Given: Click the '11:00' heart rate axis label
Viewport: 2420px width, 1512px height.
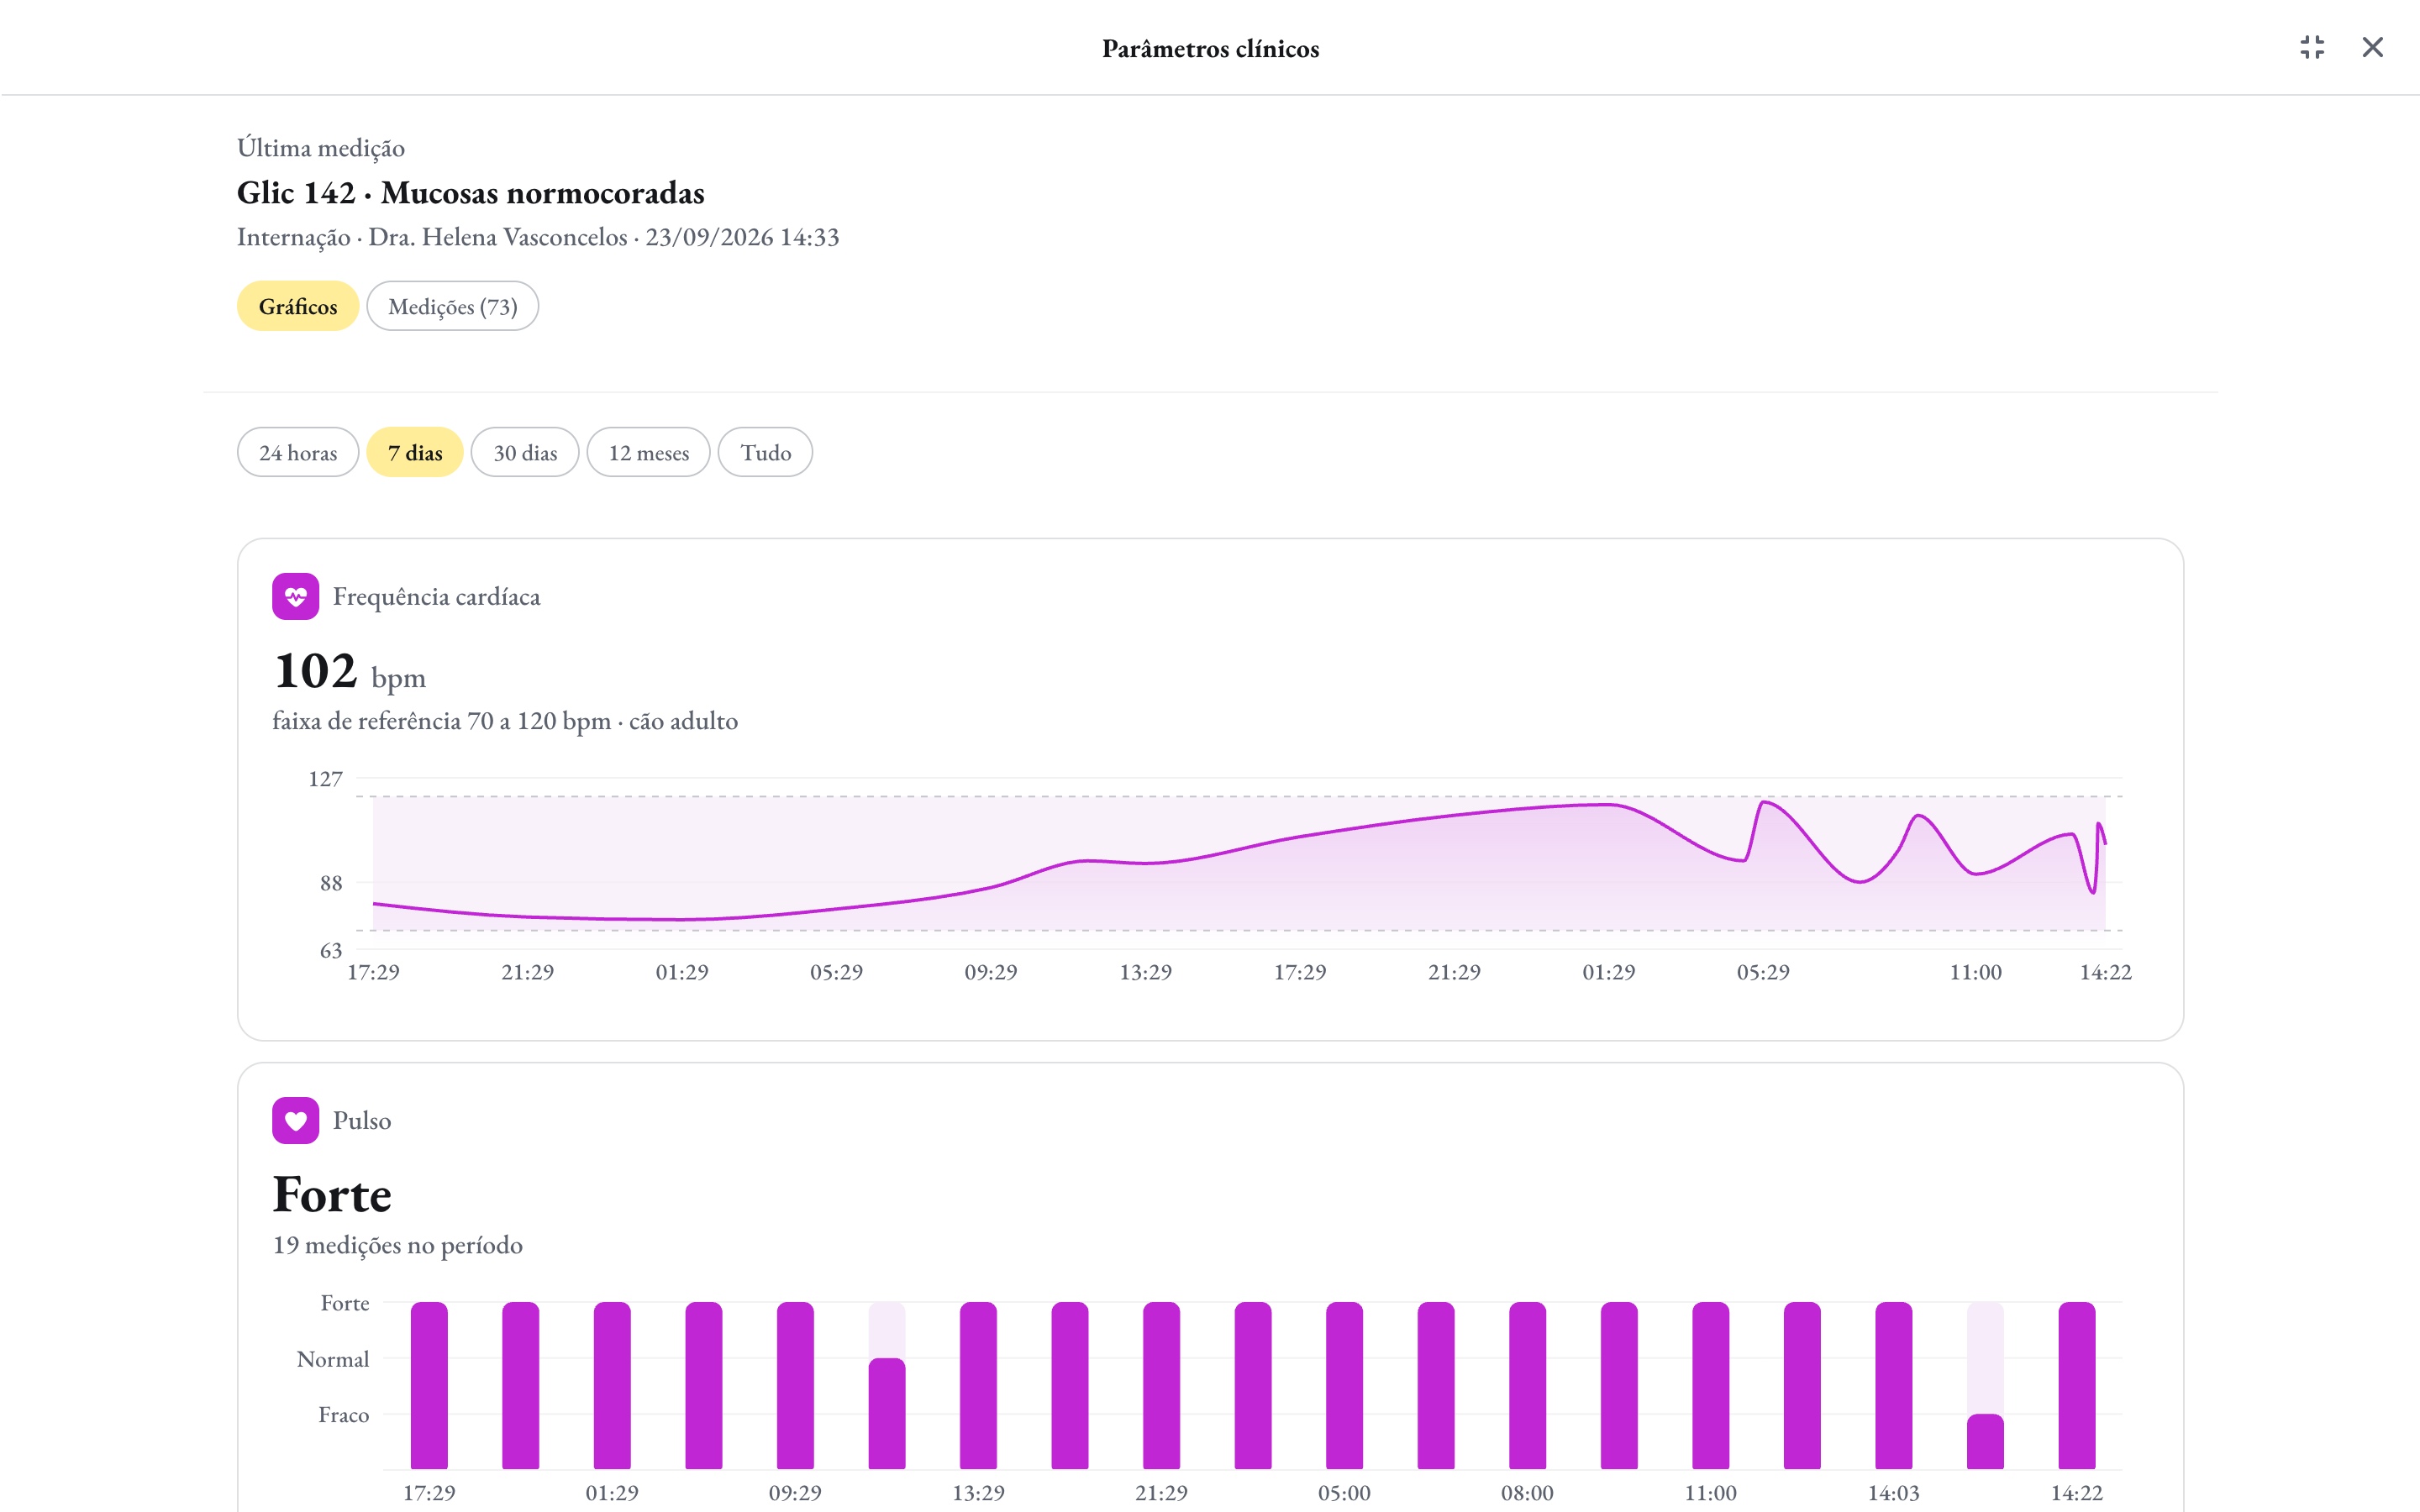Looking at the screenshot, I should [1975, 972].
